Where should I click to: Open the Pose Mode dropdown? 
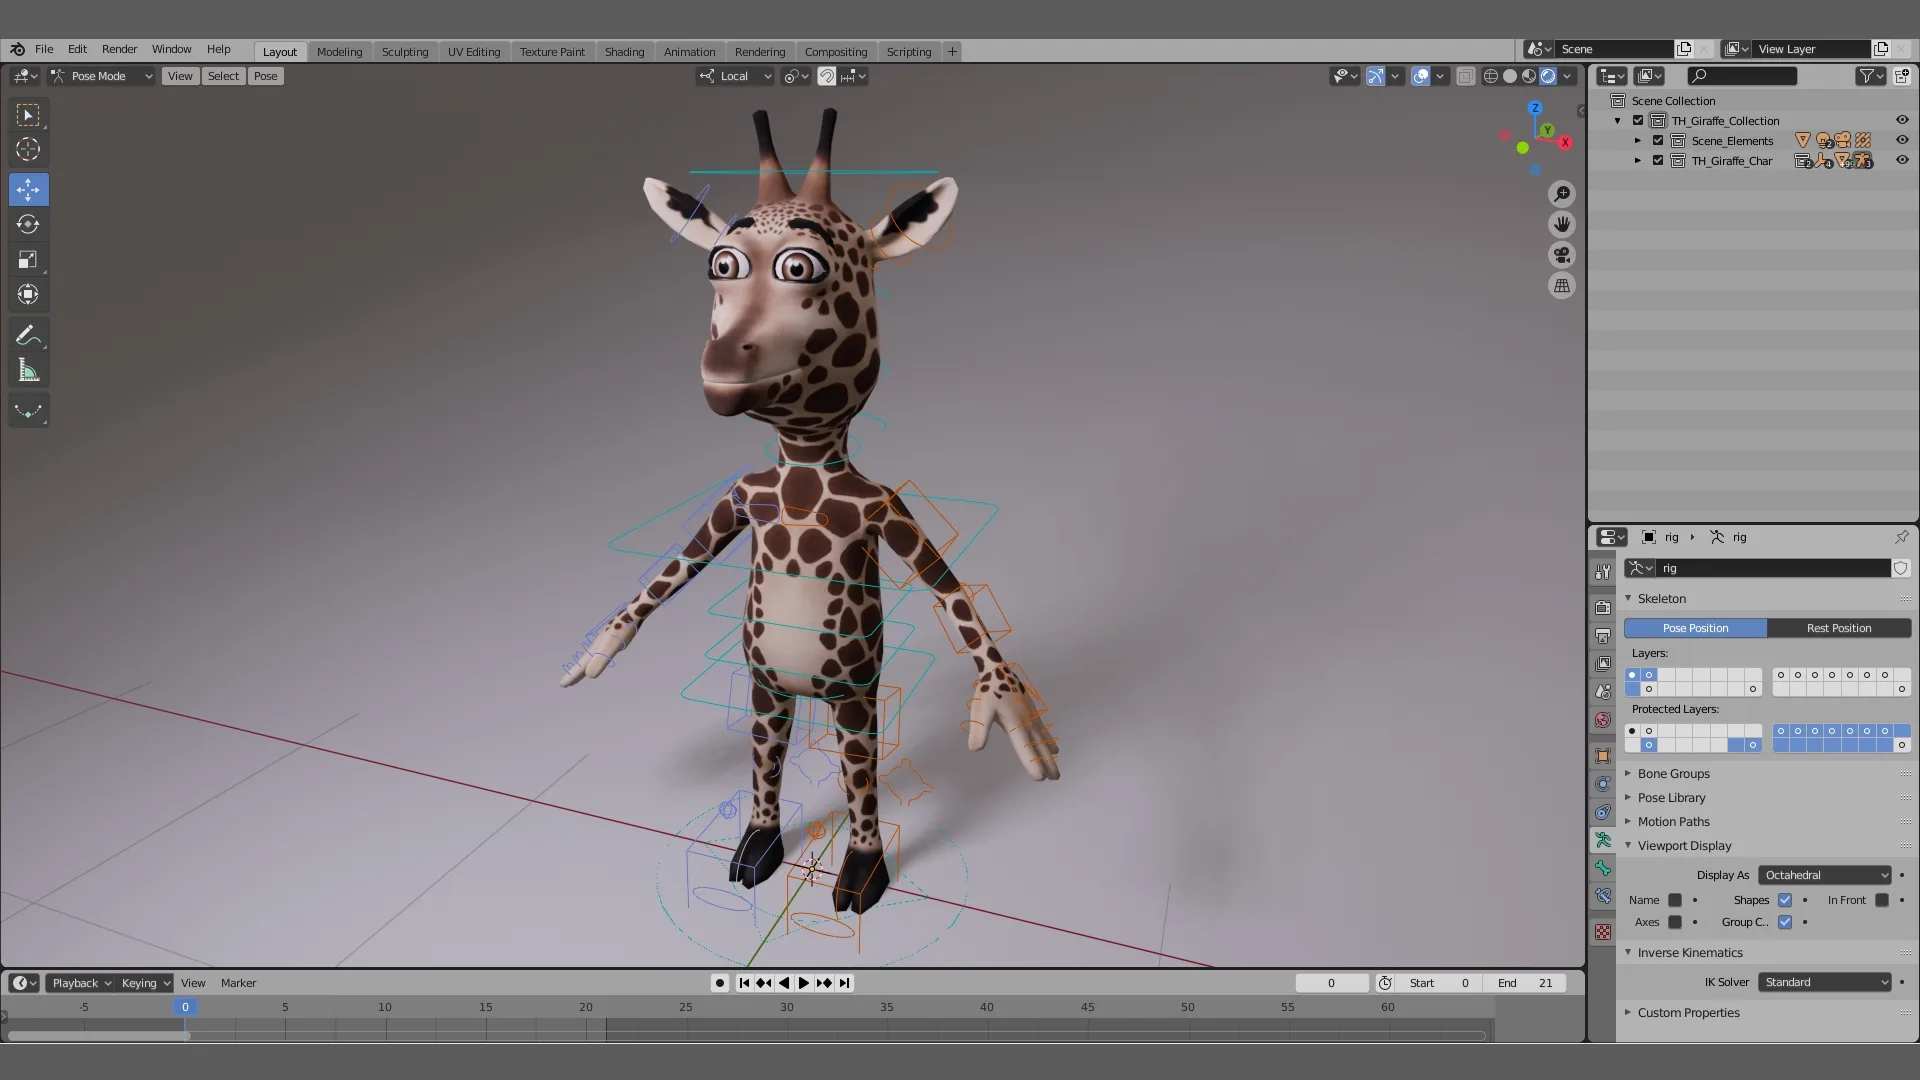101,76
